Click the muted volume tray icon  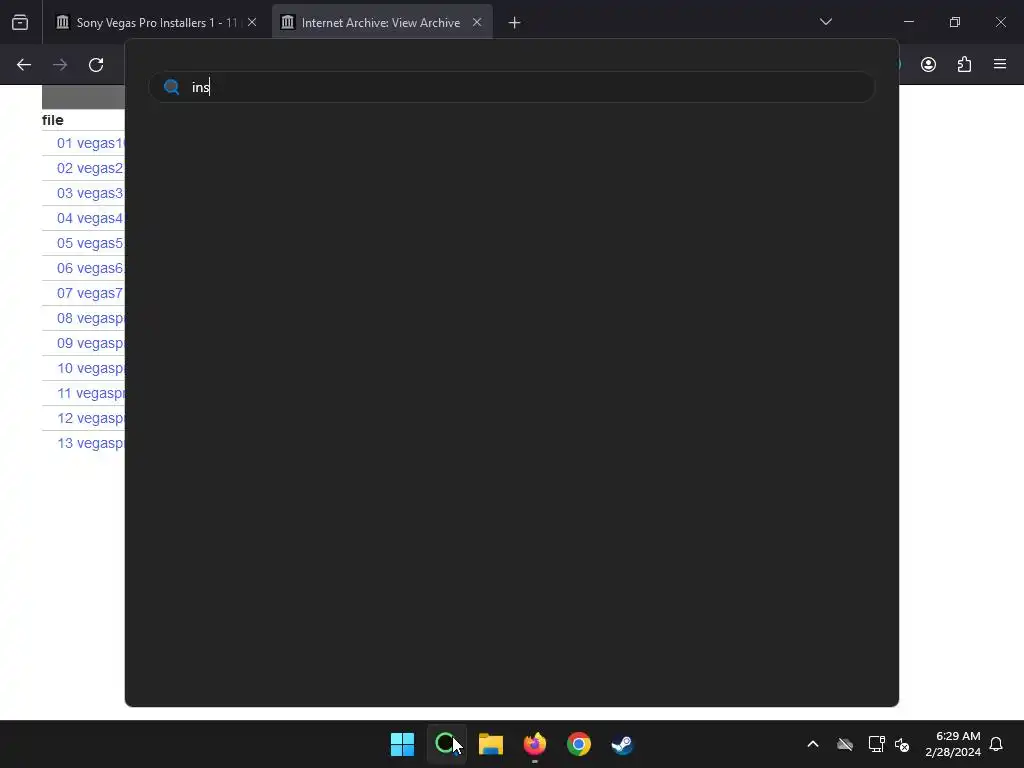click(902, 744)
